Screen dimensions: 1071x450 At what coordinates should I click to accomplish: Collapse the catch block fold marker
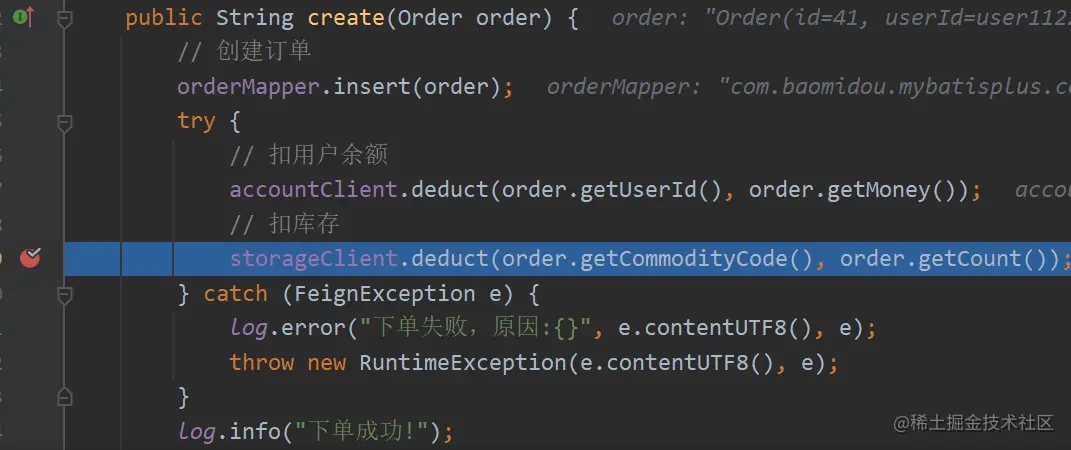[65, 294]
